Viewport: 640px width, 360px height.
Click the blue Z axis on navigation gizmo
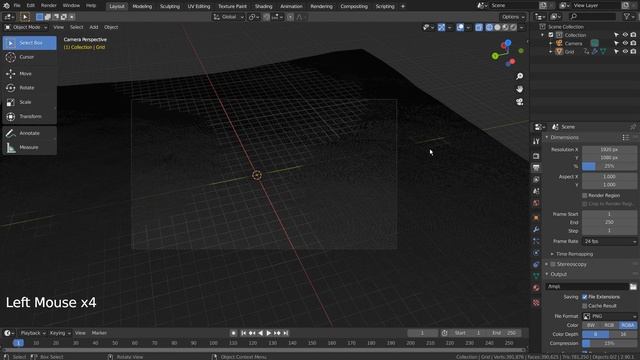coord(508,43)
